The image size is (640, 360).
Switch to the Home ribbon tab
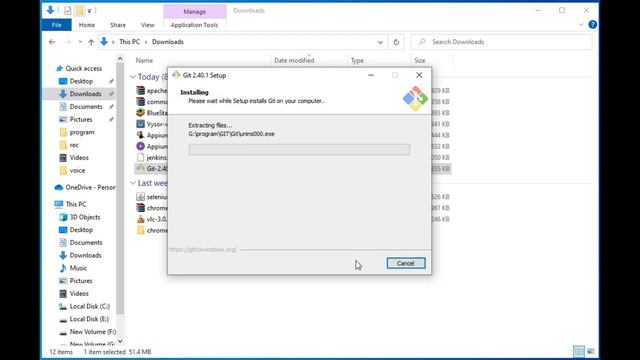click(87, 25)
